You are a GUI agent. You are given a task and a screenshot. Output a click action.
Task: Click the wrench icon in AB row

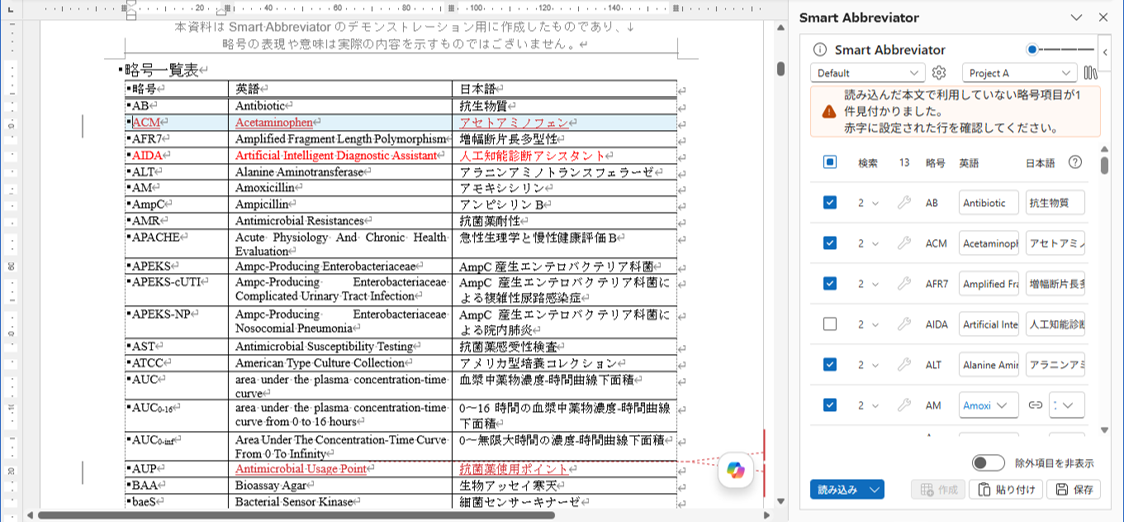pos(904,203)
